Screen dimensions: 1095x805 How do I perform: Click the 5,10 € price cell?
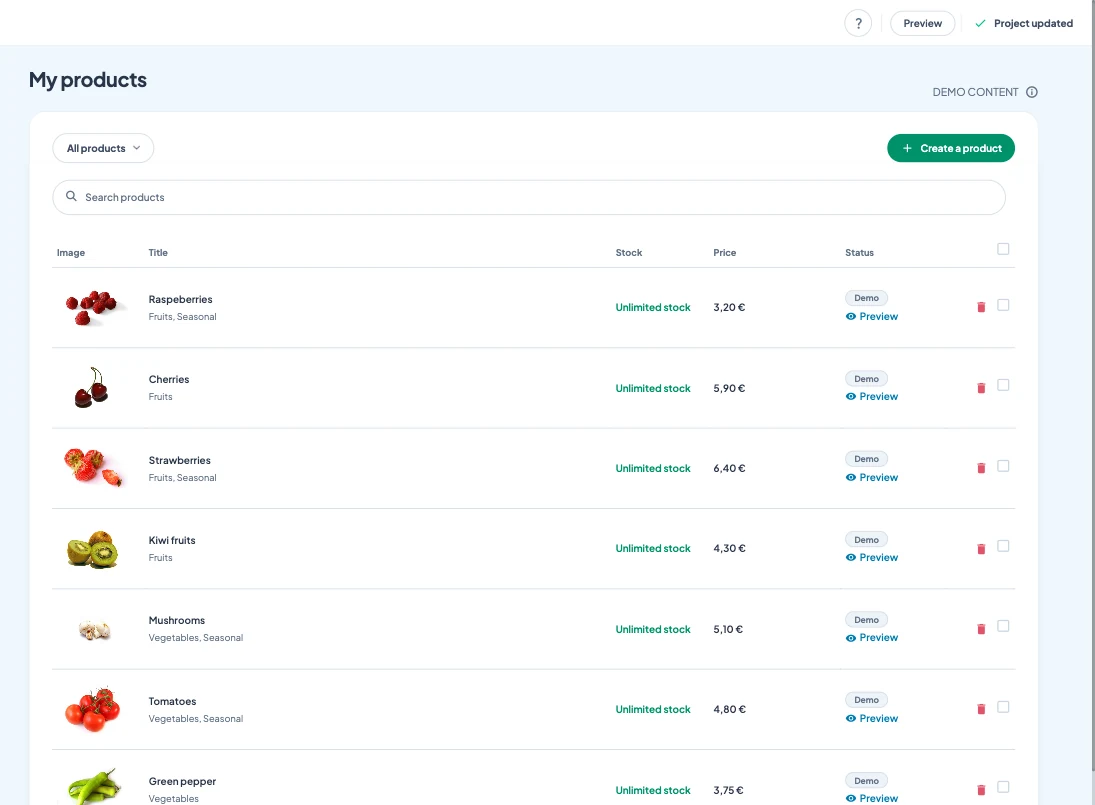coord(728,629)
